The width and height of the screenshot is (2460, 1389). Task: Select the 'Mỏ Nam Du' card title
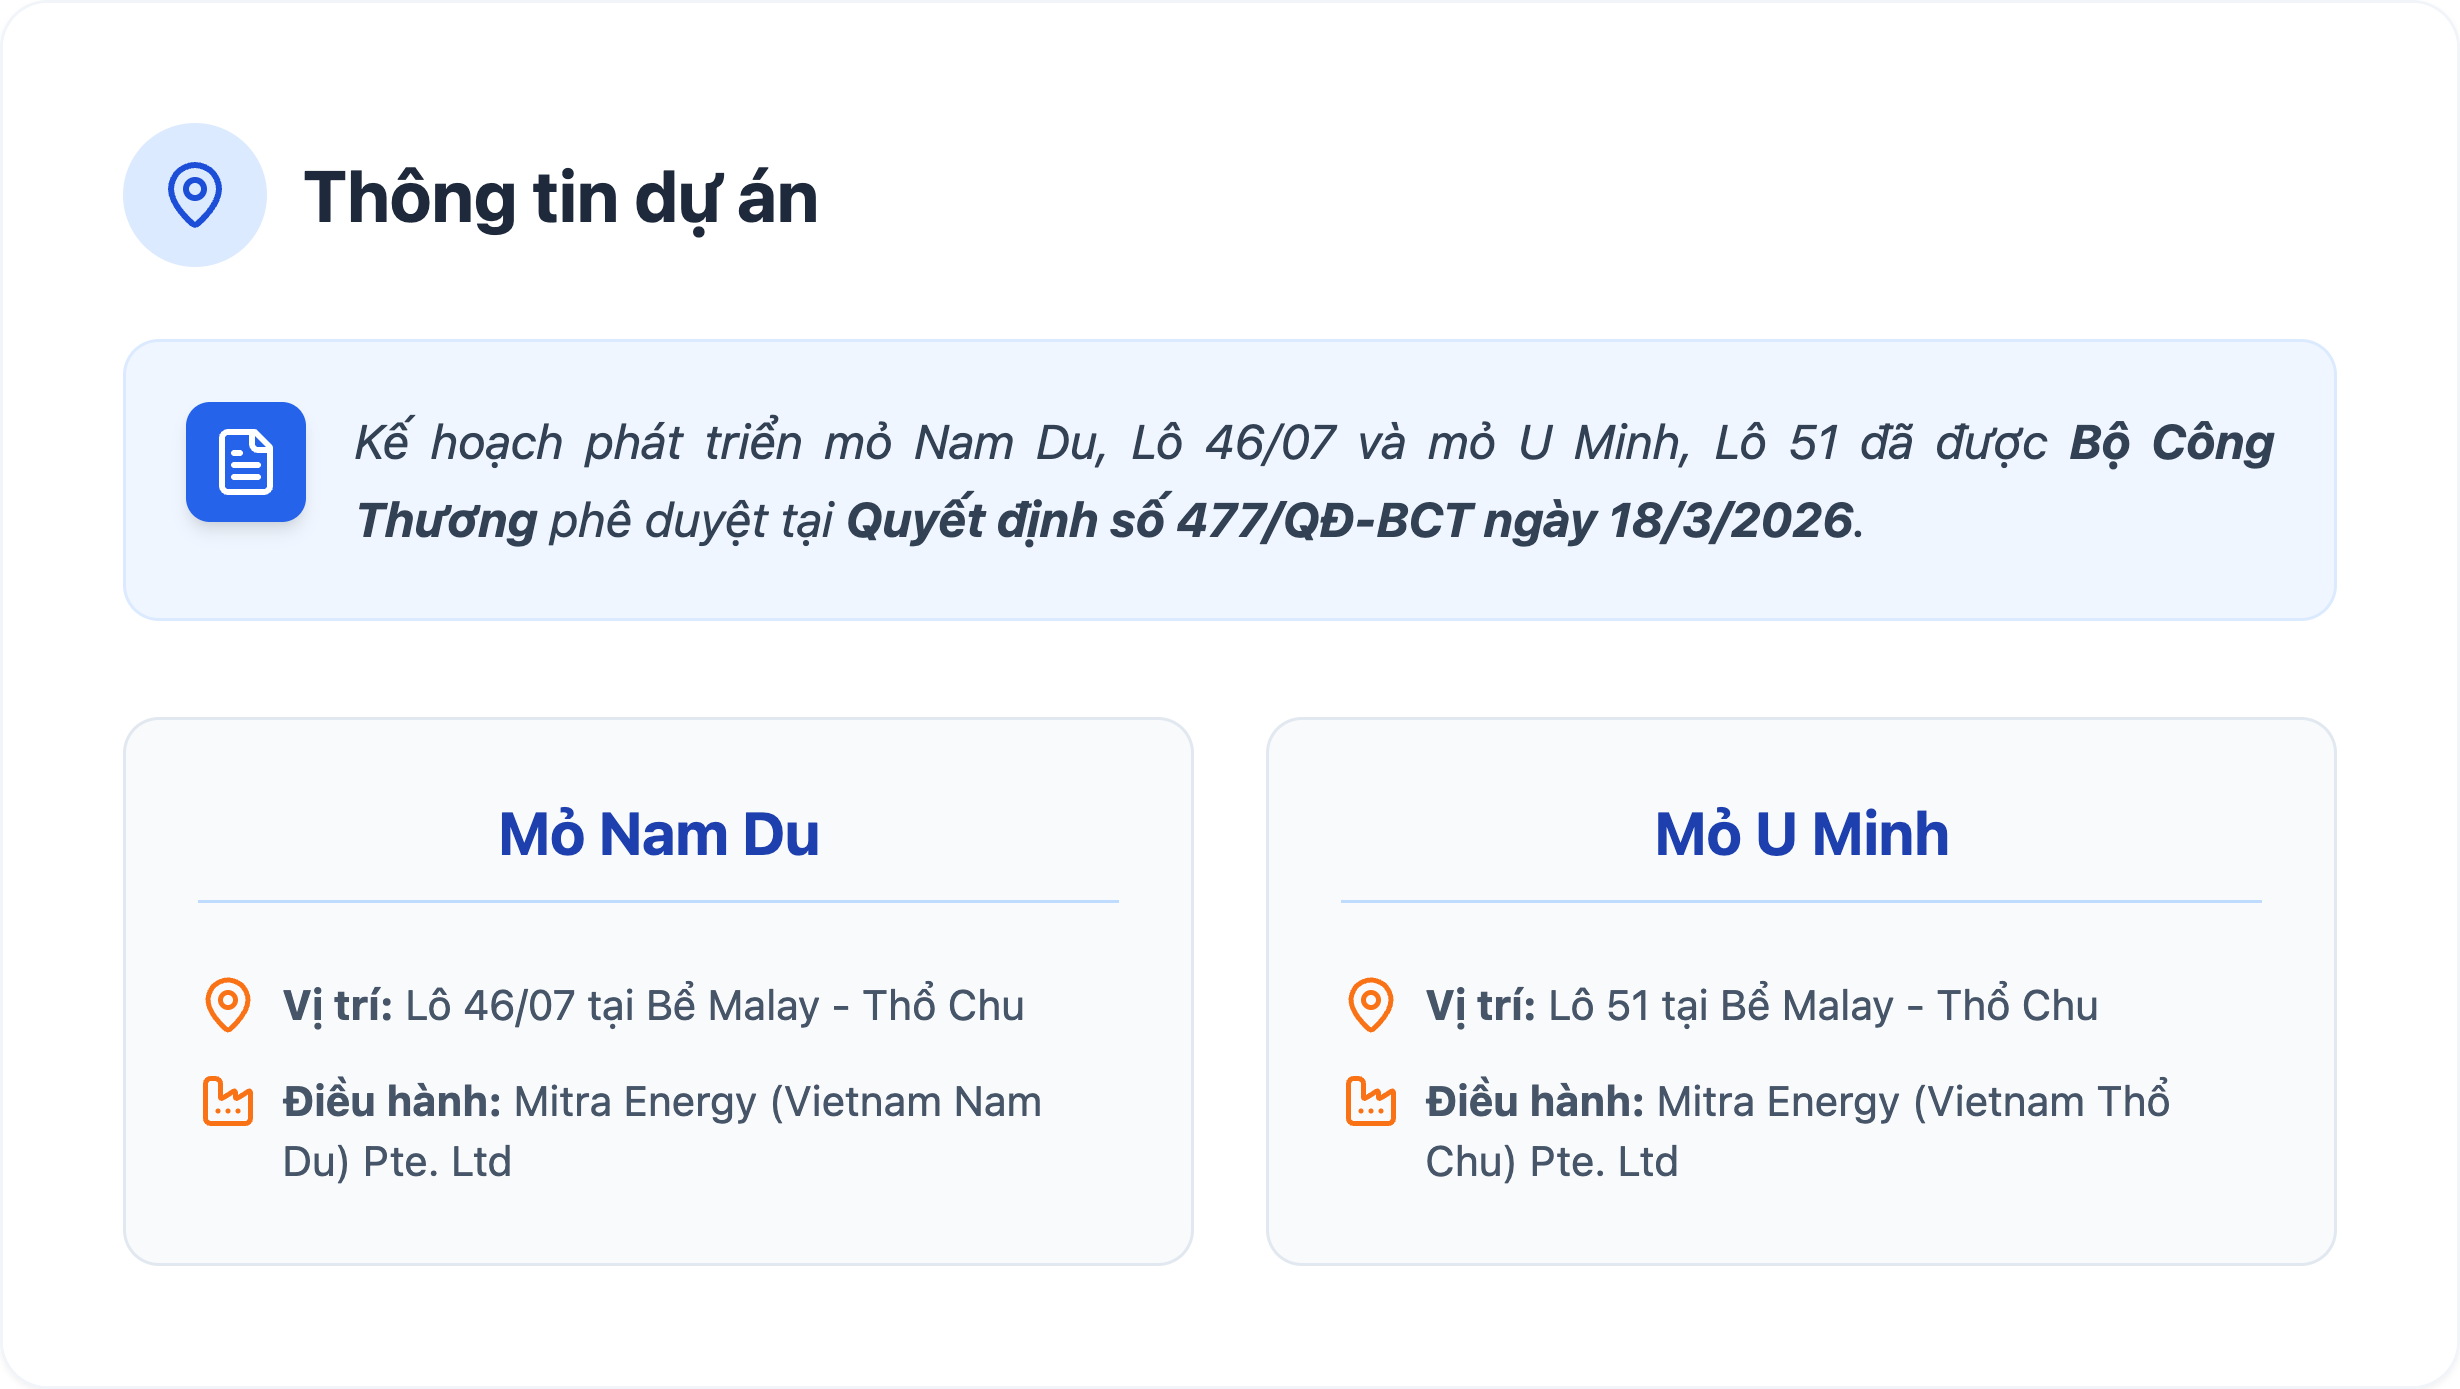(659, 834)
